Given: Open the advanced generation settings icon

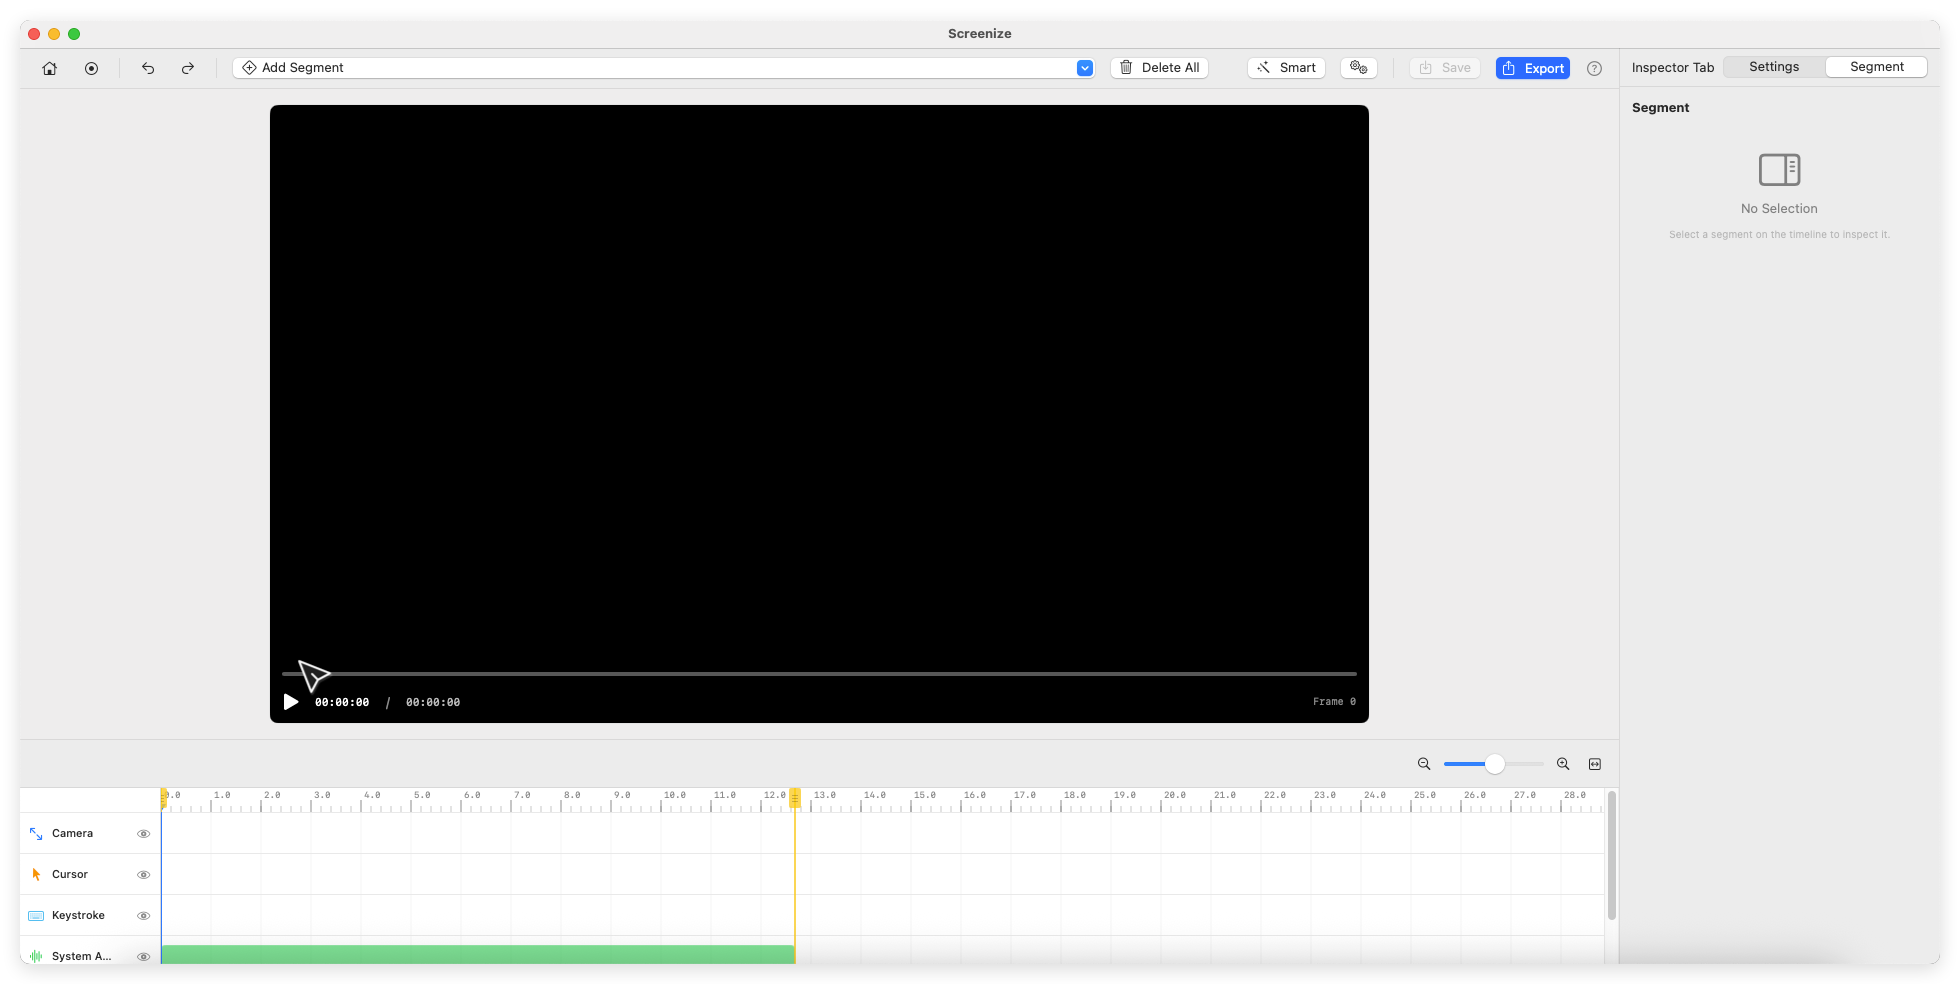Looking at the screenshot, I should pos(1358,67).
